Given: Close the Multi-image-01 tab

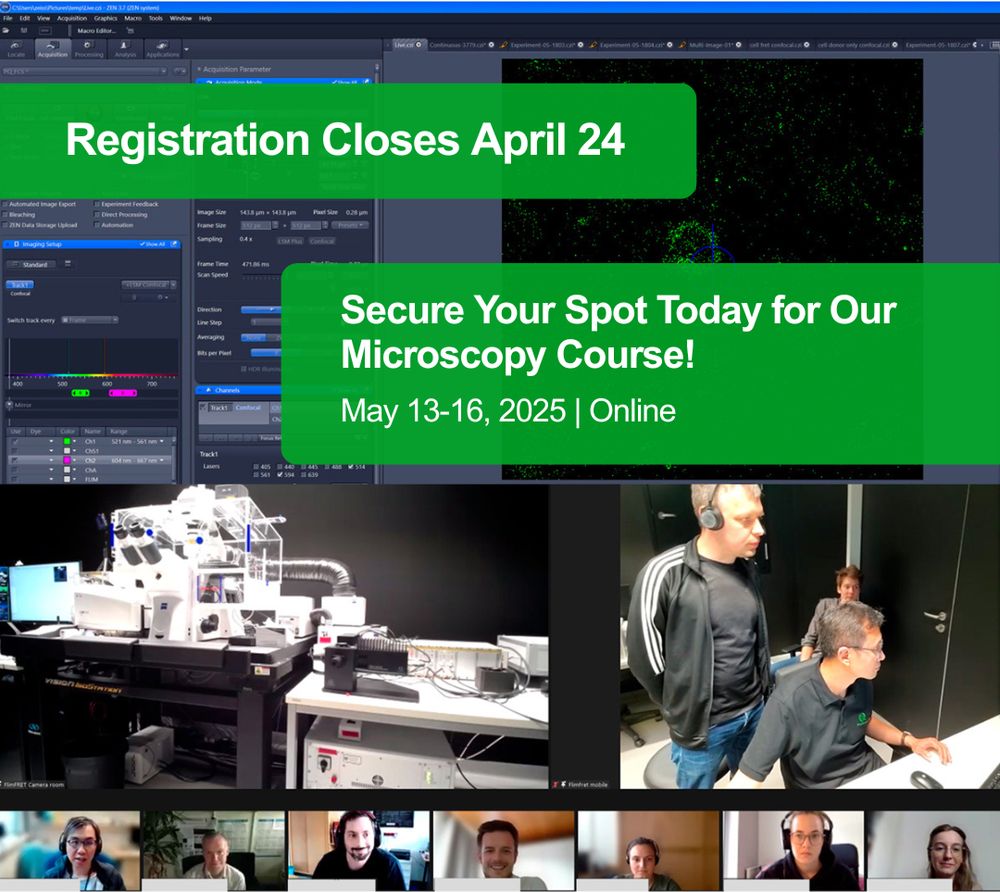Looking at the screenshot, I should [739, 45].
